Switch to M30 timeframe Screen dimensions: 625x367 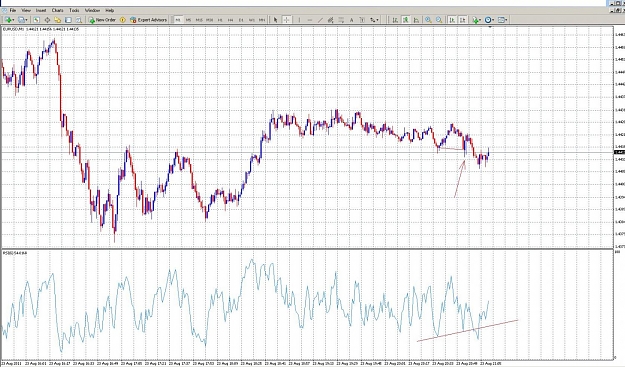click(x=210, y=20)
